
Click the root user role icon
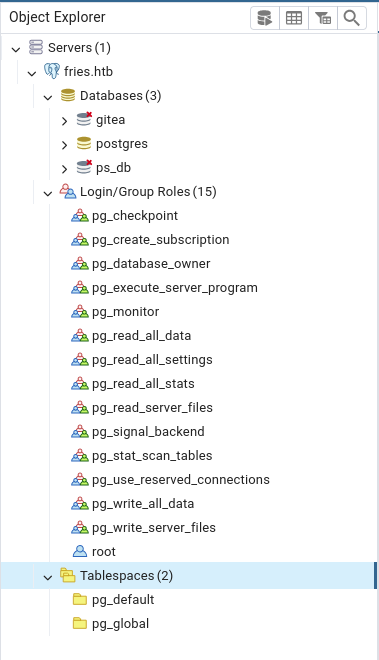80,551
